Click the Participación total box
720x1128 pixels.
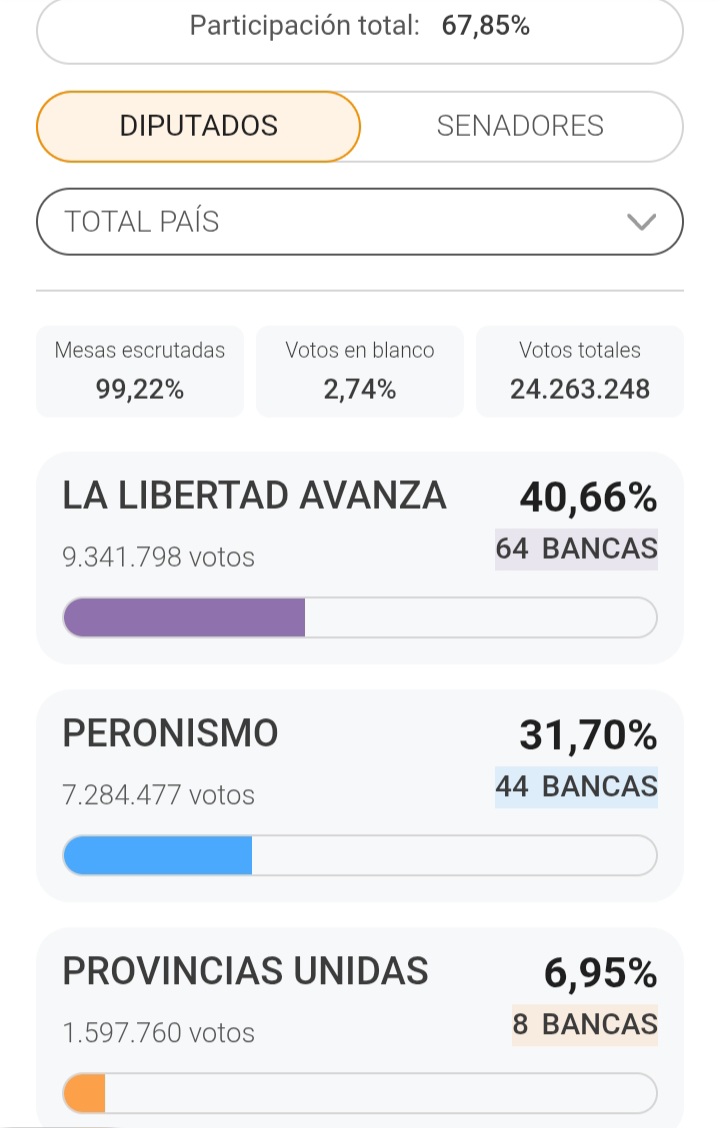click(x=360, y=27)
